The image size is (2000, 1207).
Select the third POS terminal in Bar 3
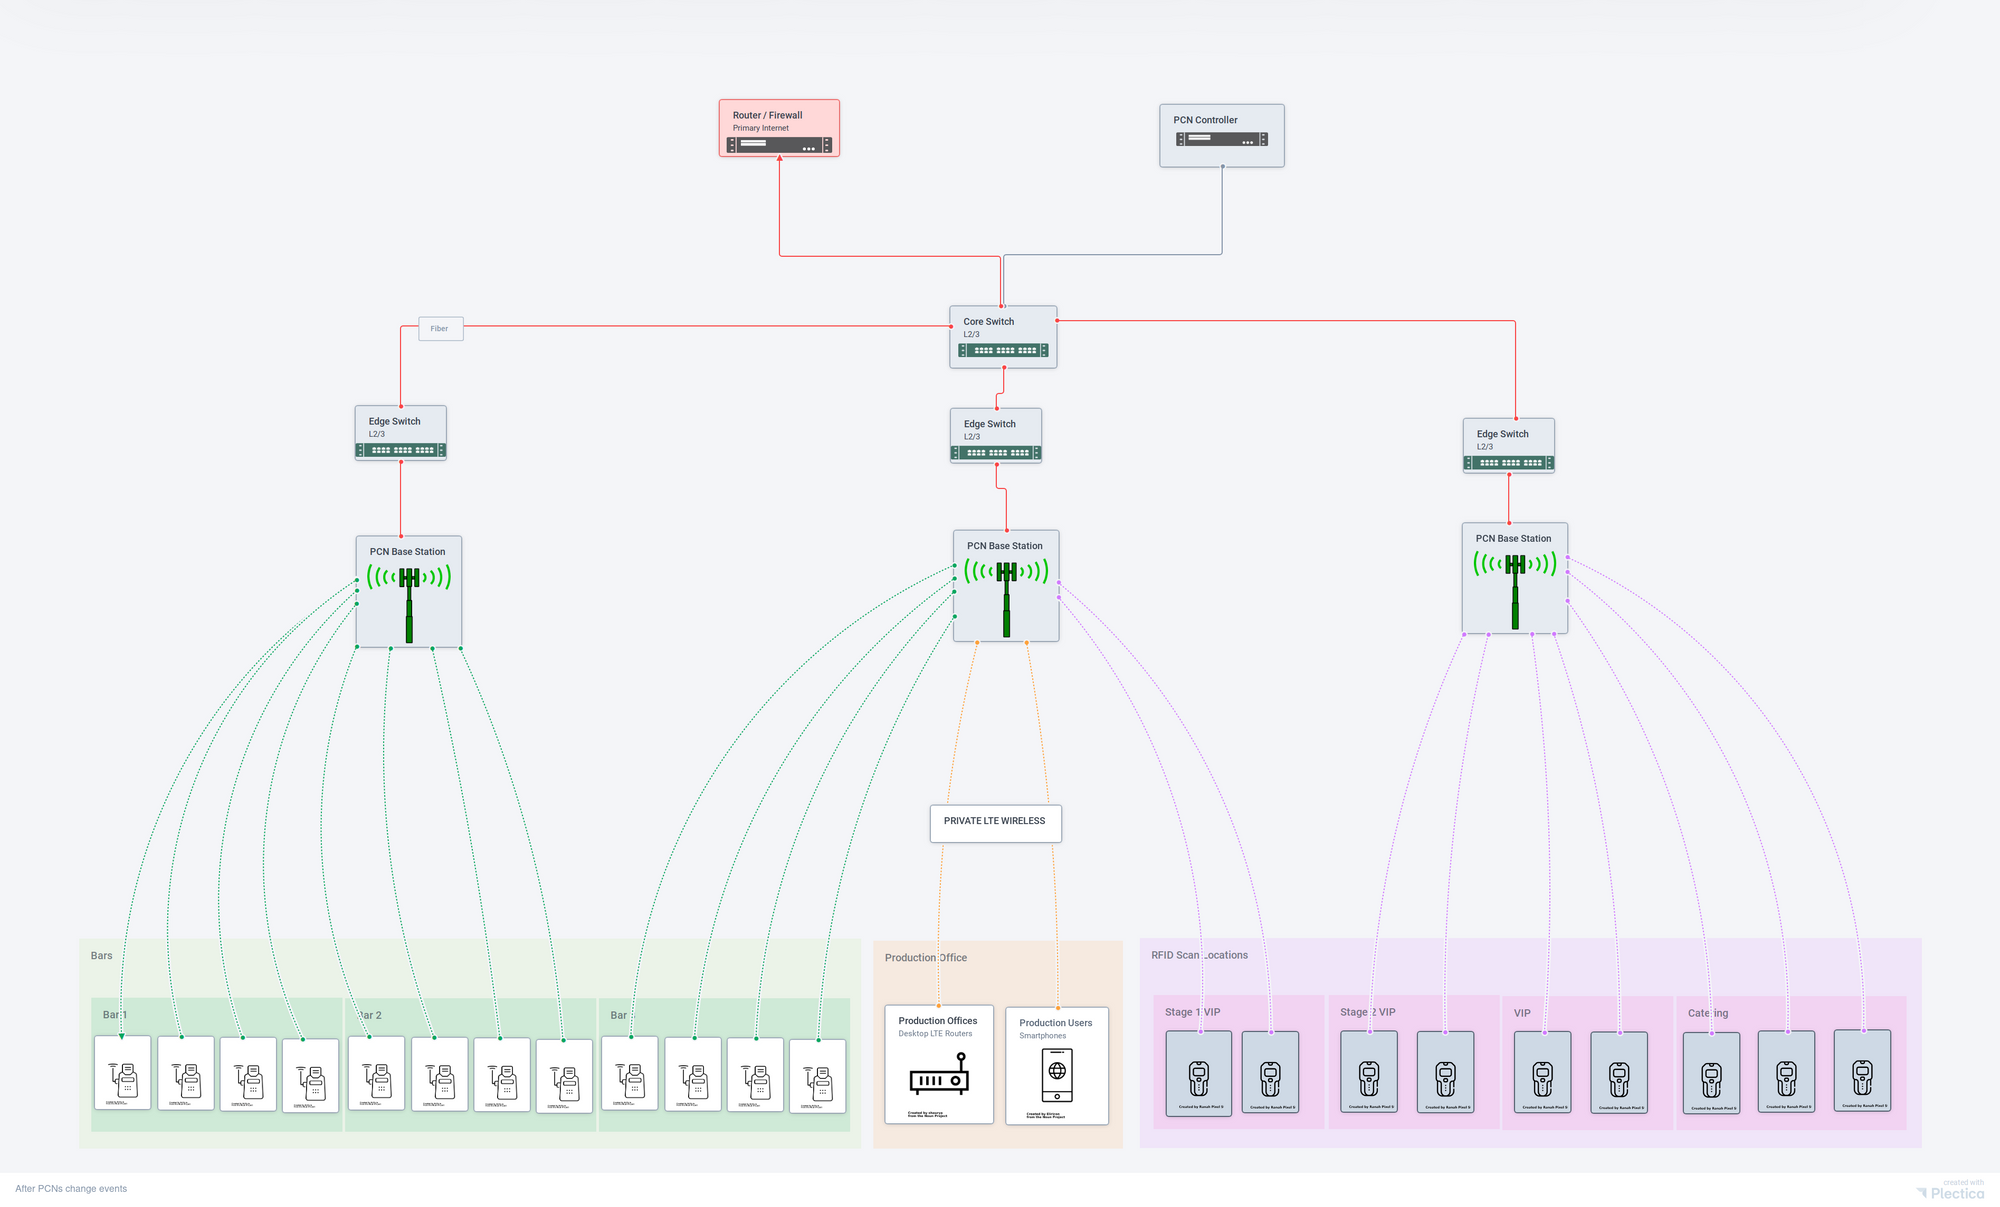coord(755,1074)
